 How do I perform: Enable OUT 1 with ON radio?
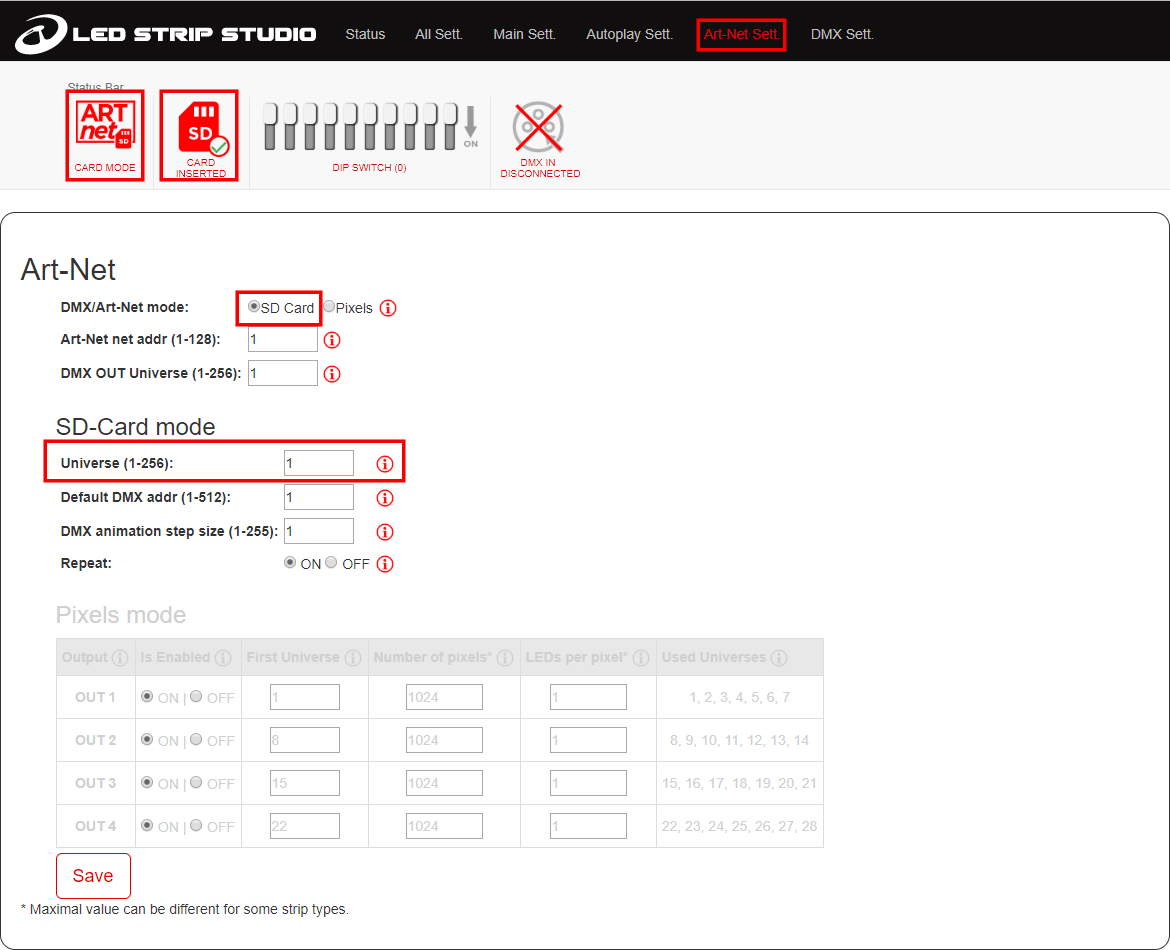tap(147, 696)
